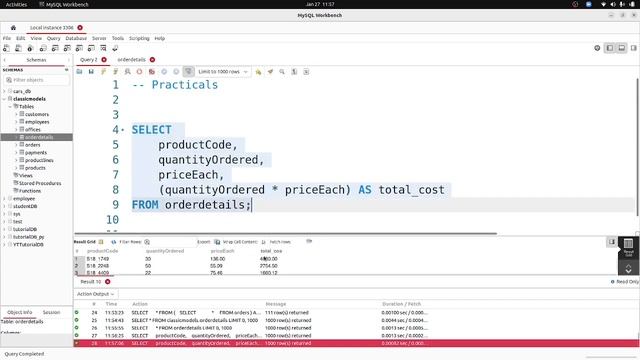Click the Result Grid form icon
The height and width of the screenshot is (360, 640).
point(101,242)
